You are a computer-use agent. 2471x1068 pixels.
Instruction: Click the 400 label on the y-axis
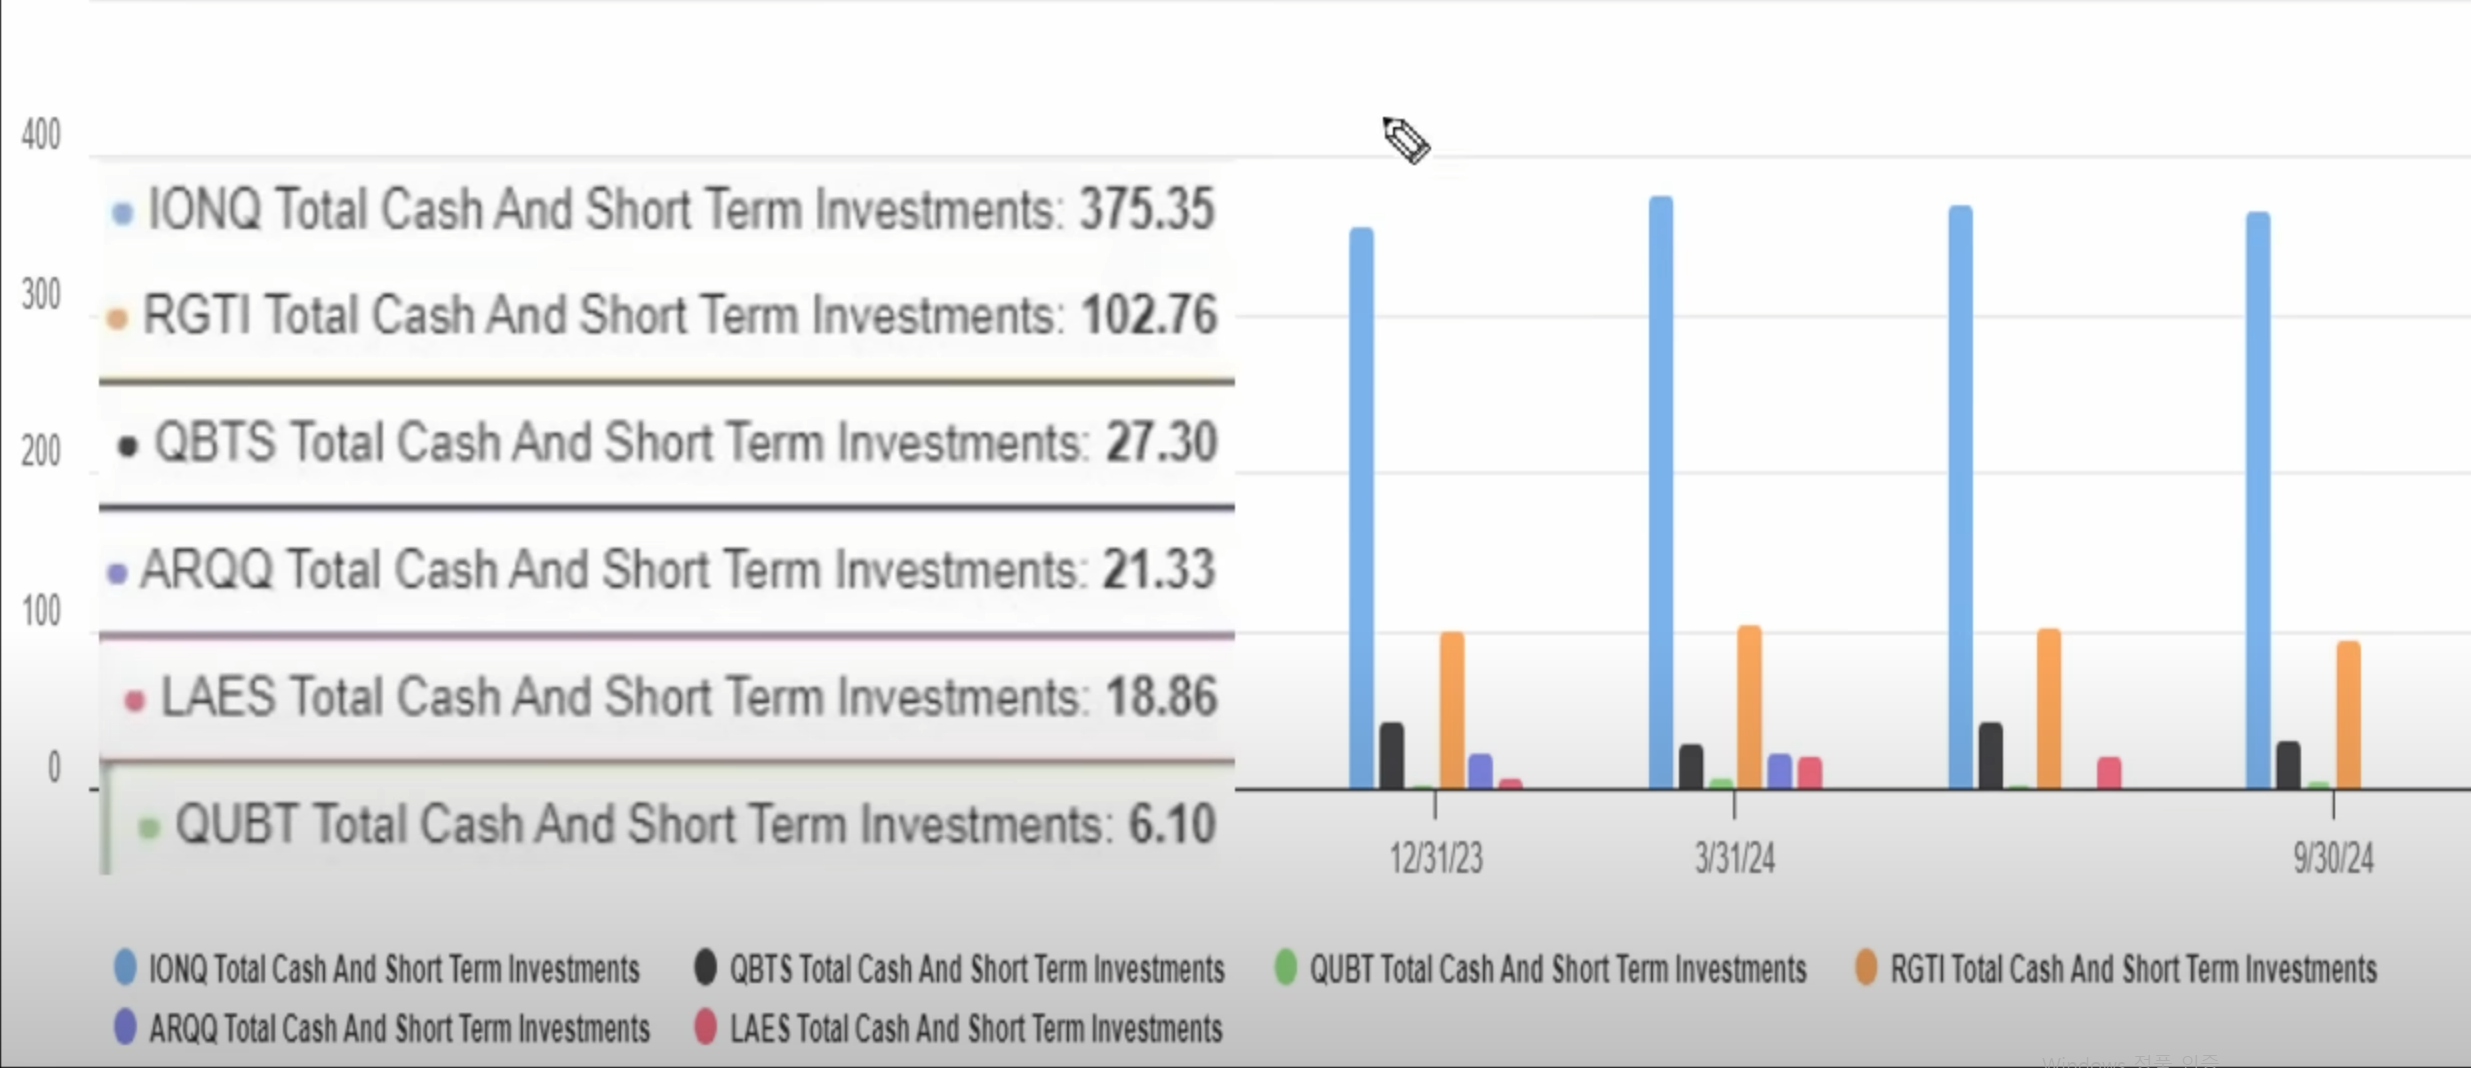pos(41,135)
